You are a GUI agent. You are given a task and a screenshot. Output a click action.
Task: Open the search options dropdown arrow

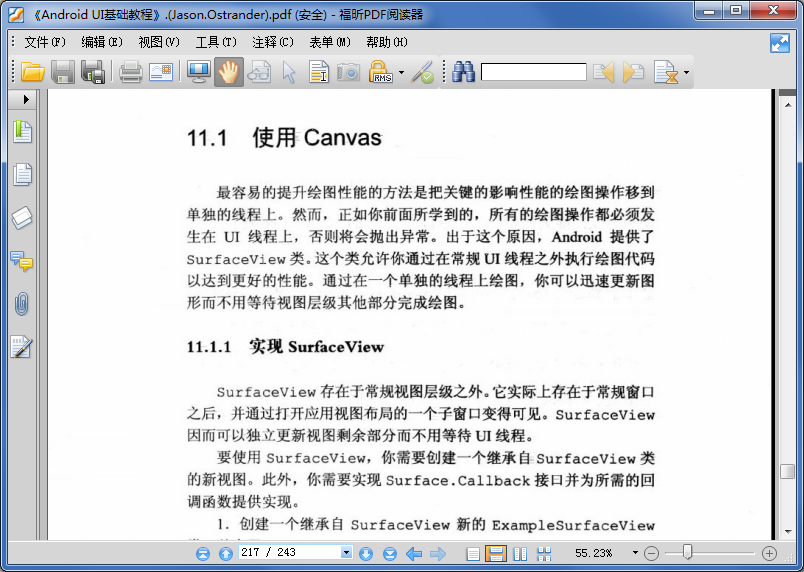click(686, 72)
